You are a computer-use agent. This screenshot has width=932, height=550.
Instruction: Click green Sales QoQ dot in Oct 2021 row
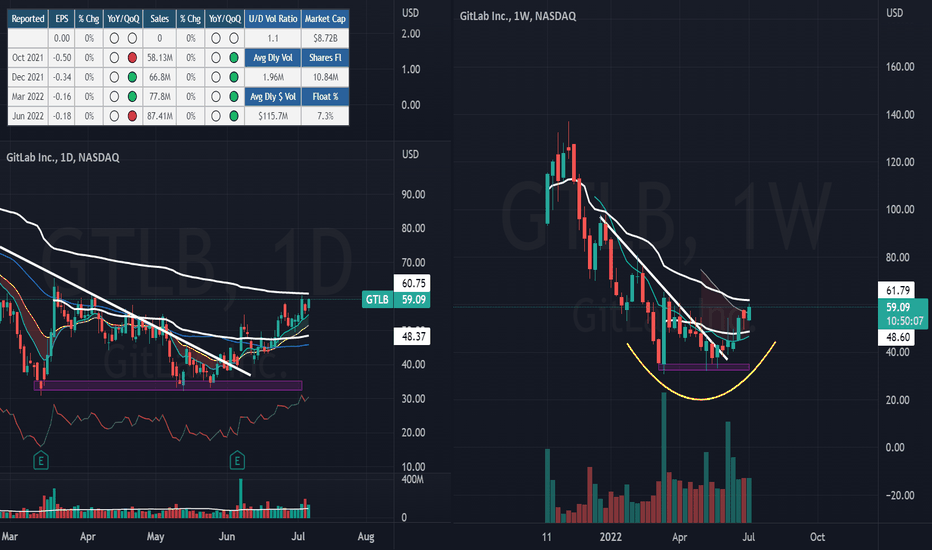(234, 58)
